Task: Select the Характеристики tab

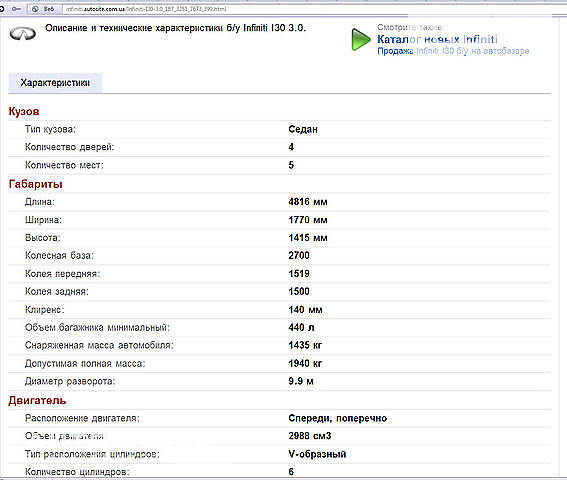Action: coord(55,83)
